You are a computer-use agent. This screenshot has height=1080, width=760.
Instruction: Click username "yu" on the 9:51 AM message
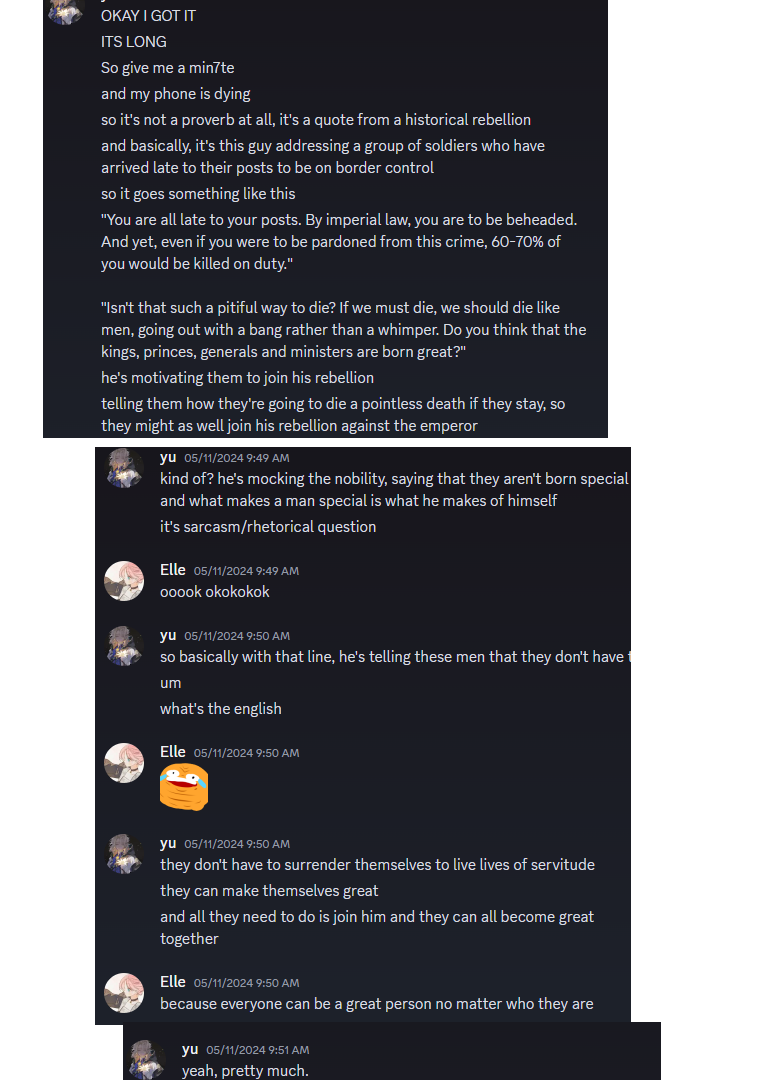[190, 1049]
